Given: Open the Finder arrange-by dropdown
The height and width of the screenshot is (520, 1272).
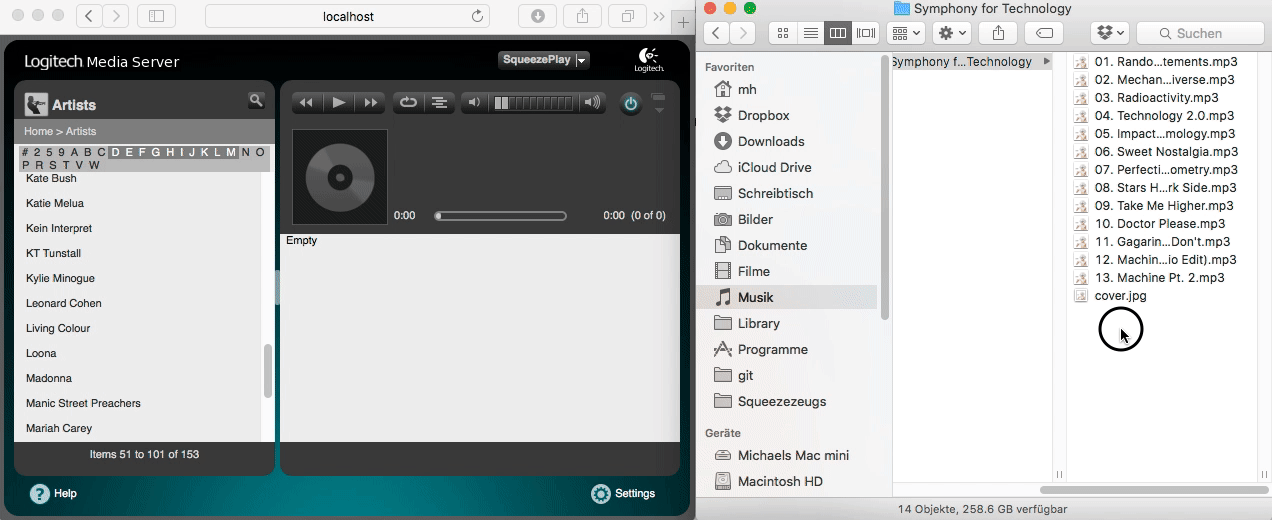Looking at the screenshot, I should point(905,33).
